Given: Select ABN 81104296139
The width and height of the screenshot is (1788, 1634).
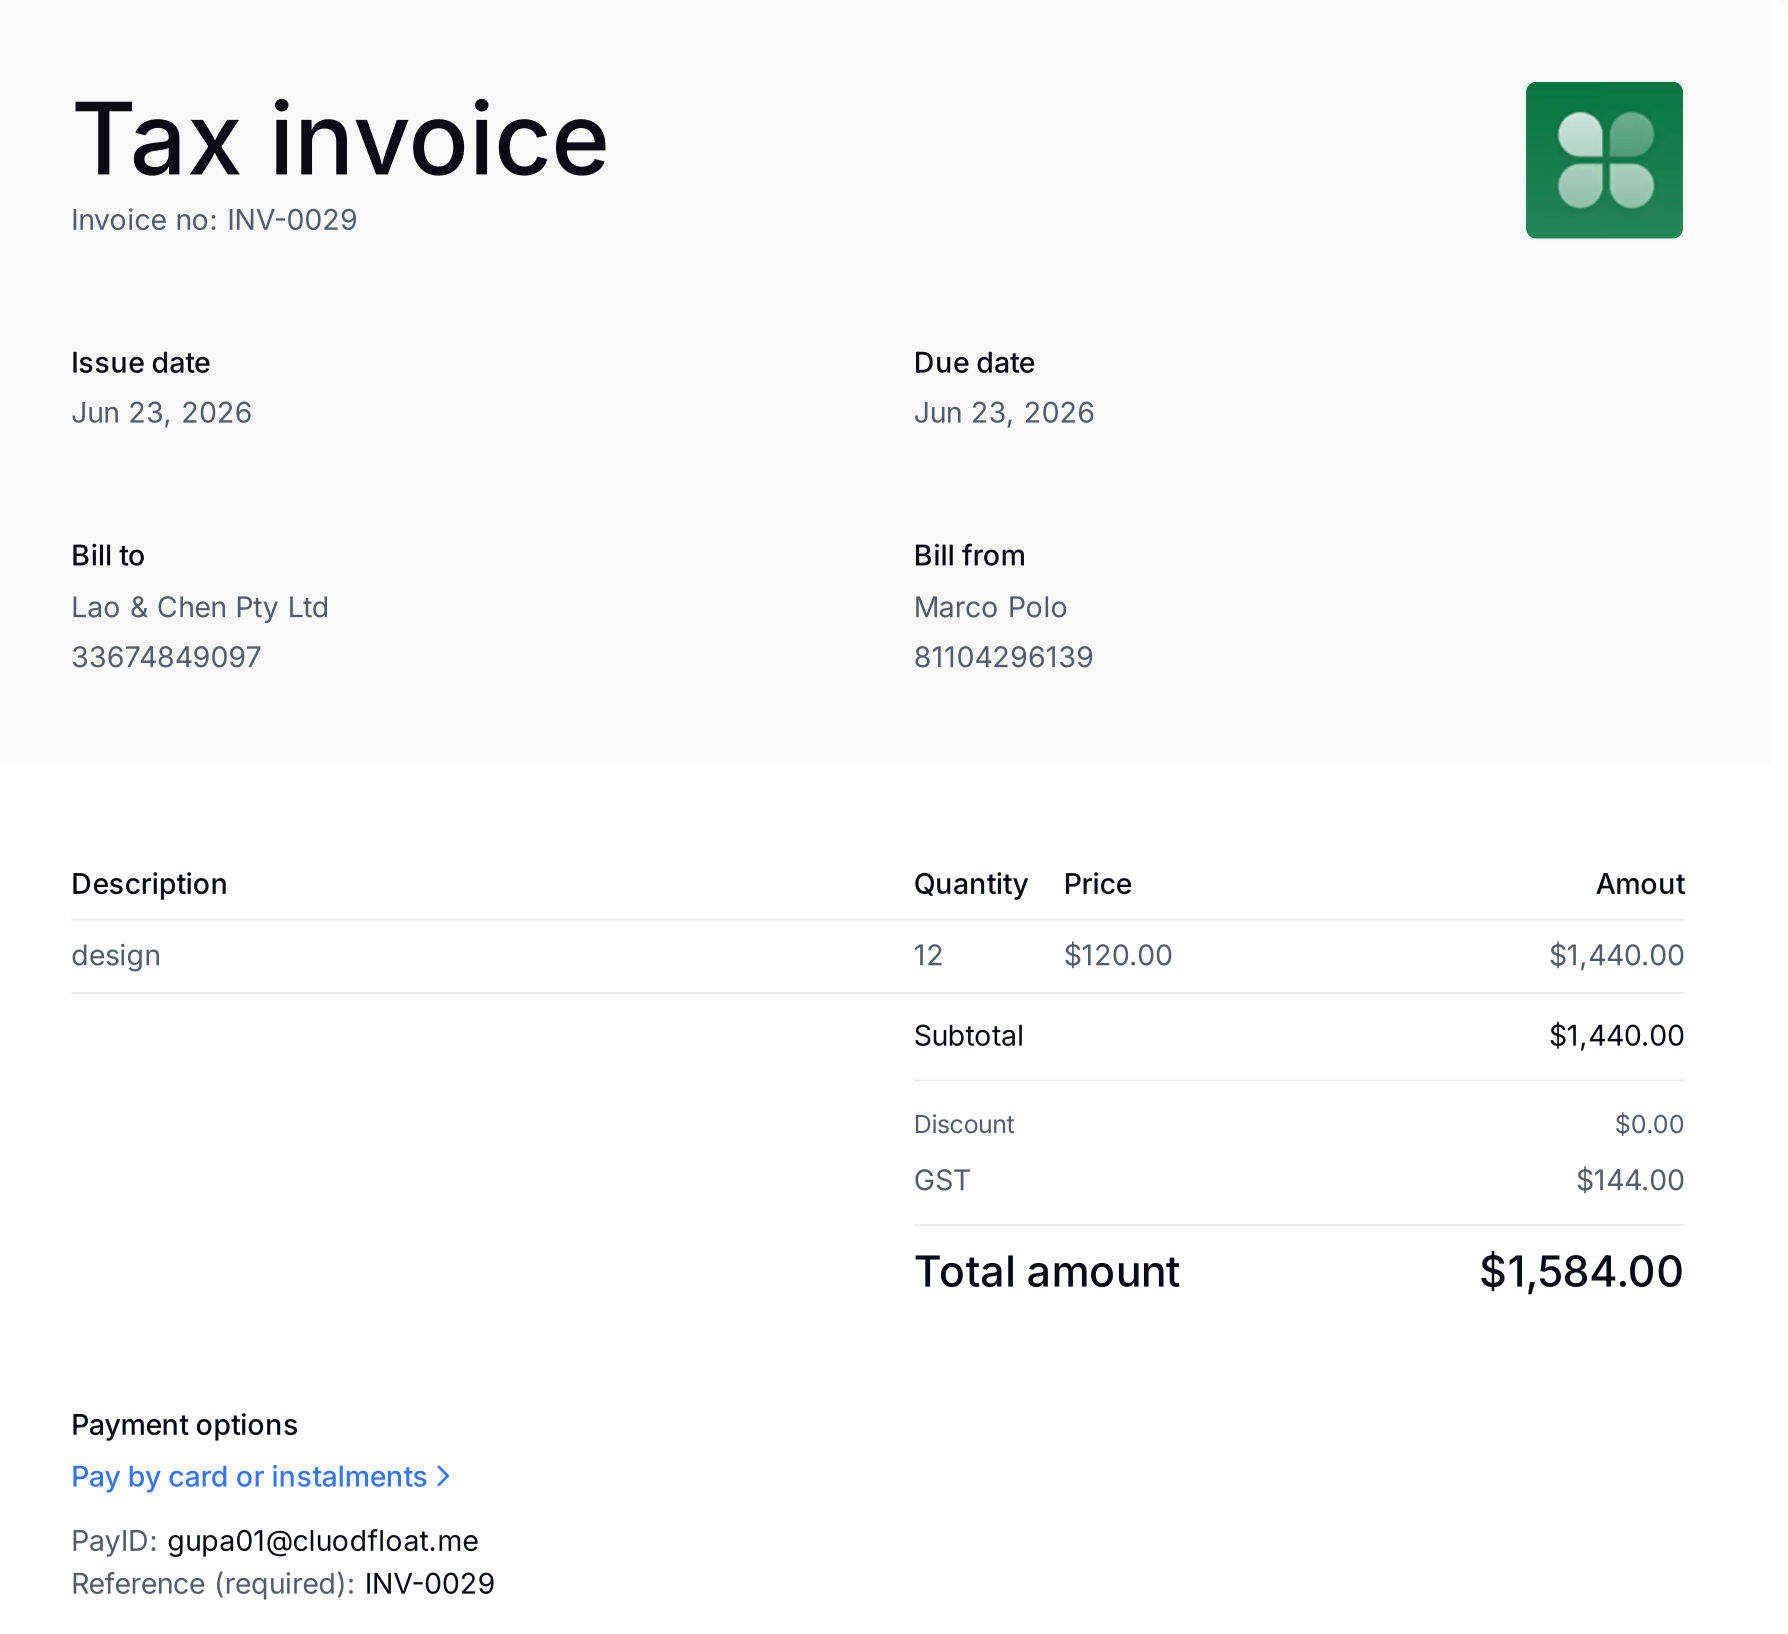Looking at the screenshot, I should (x=1003, y=658).
